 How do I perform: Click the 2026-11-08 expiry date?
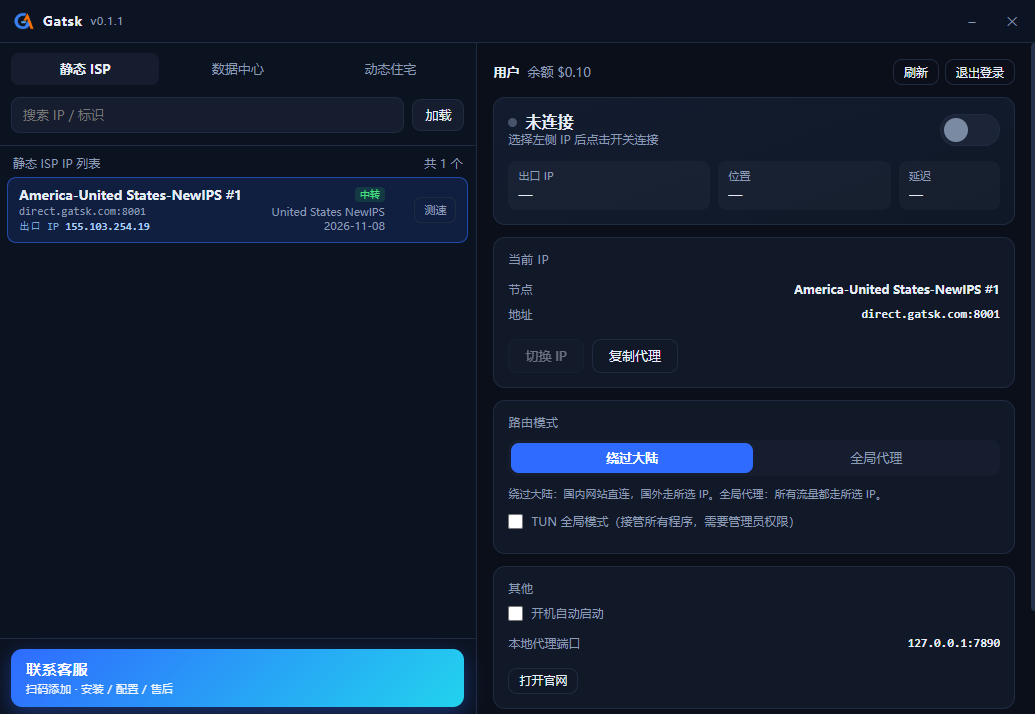click(354, 226)
